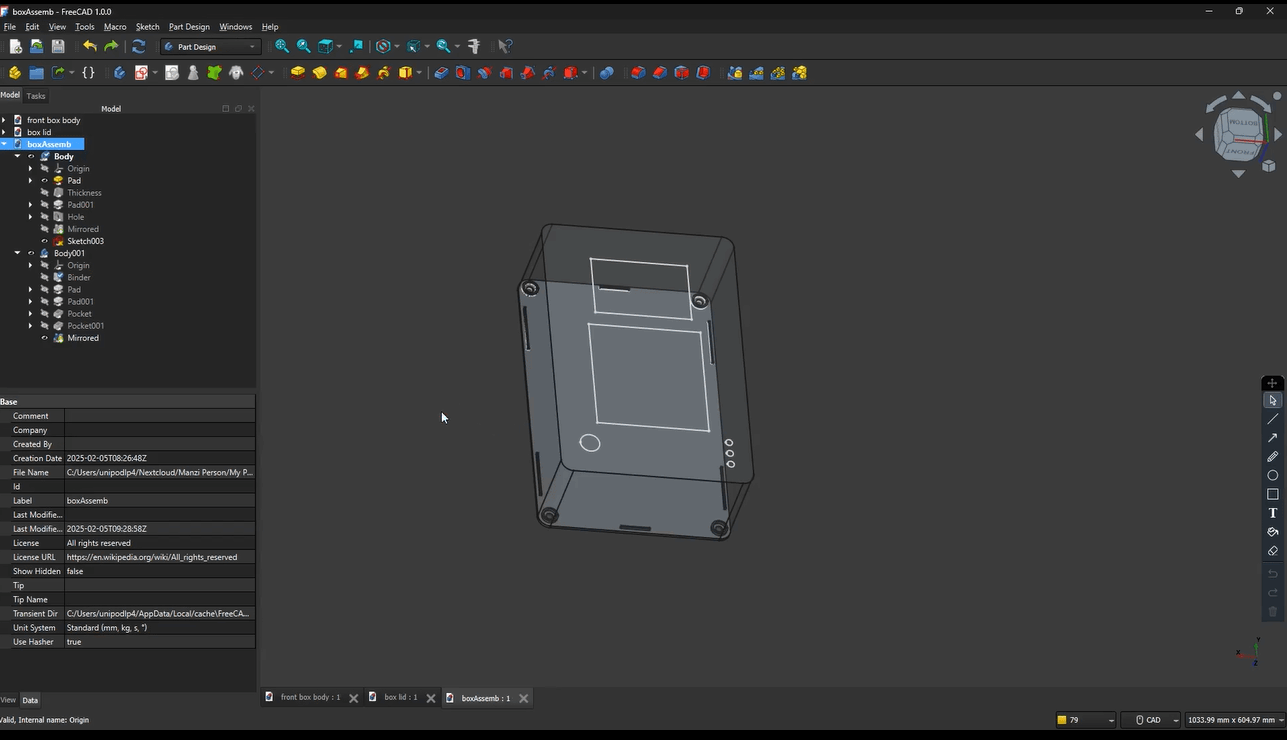
Task: Expand the front box body document
Action: point(4,120)
